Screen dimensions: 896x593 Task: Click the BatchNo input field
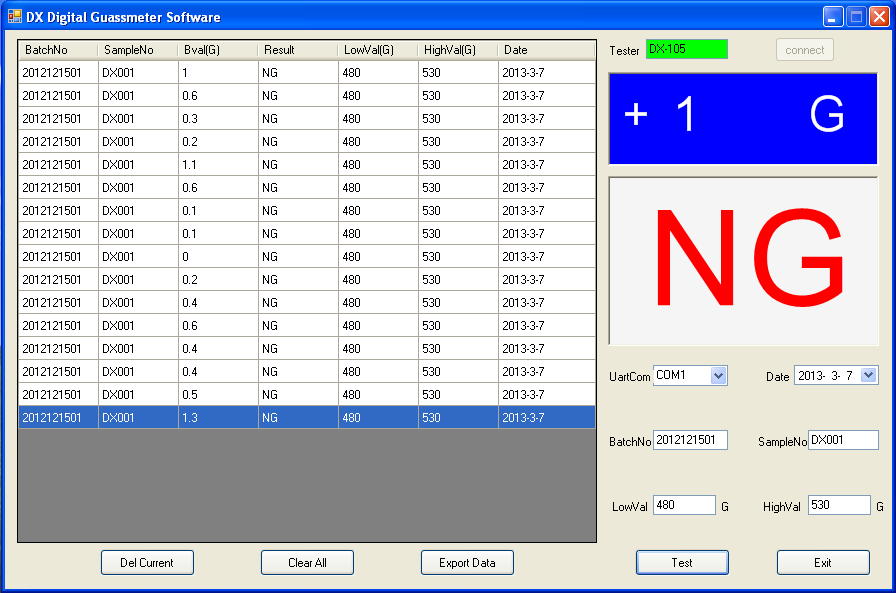click(x=690, y=440)
